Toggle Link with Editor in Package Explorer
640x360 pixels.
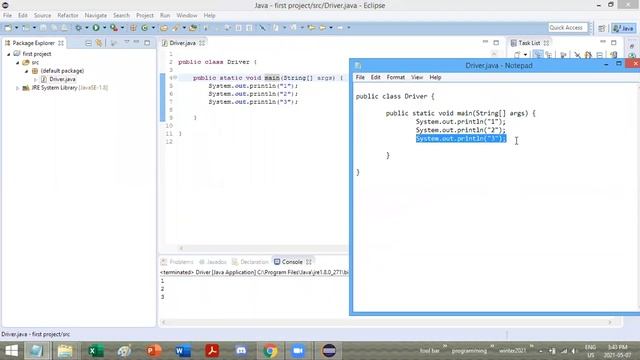pos(99,43)
